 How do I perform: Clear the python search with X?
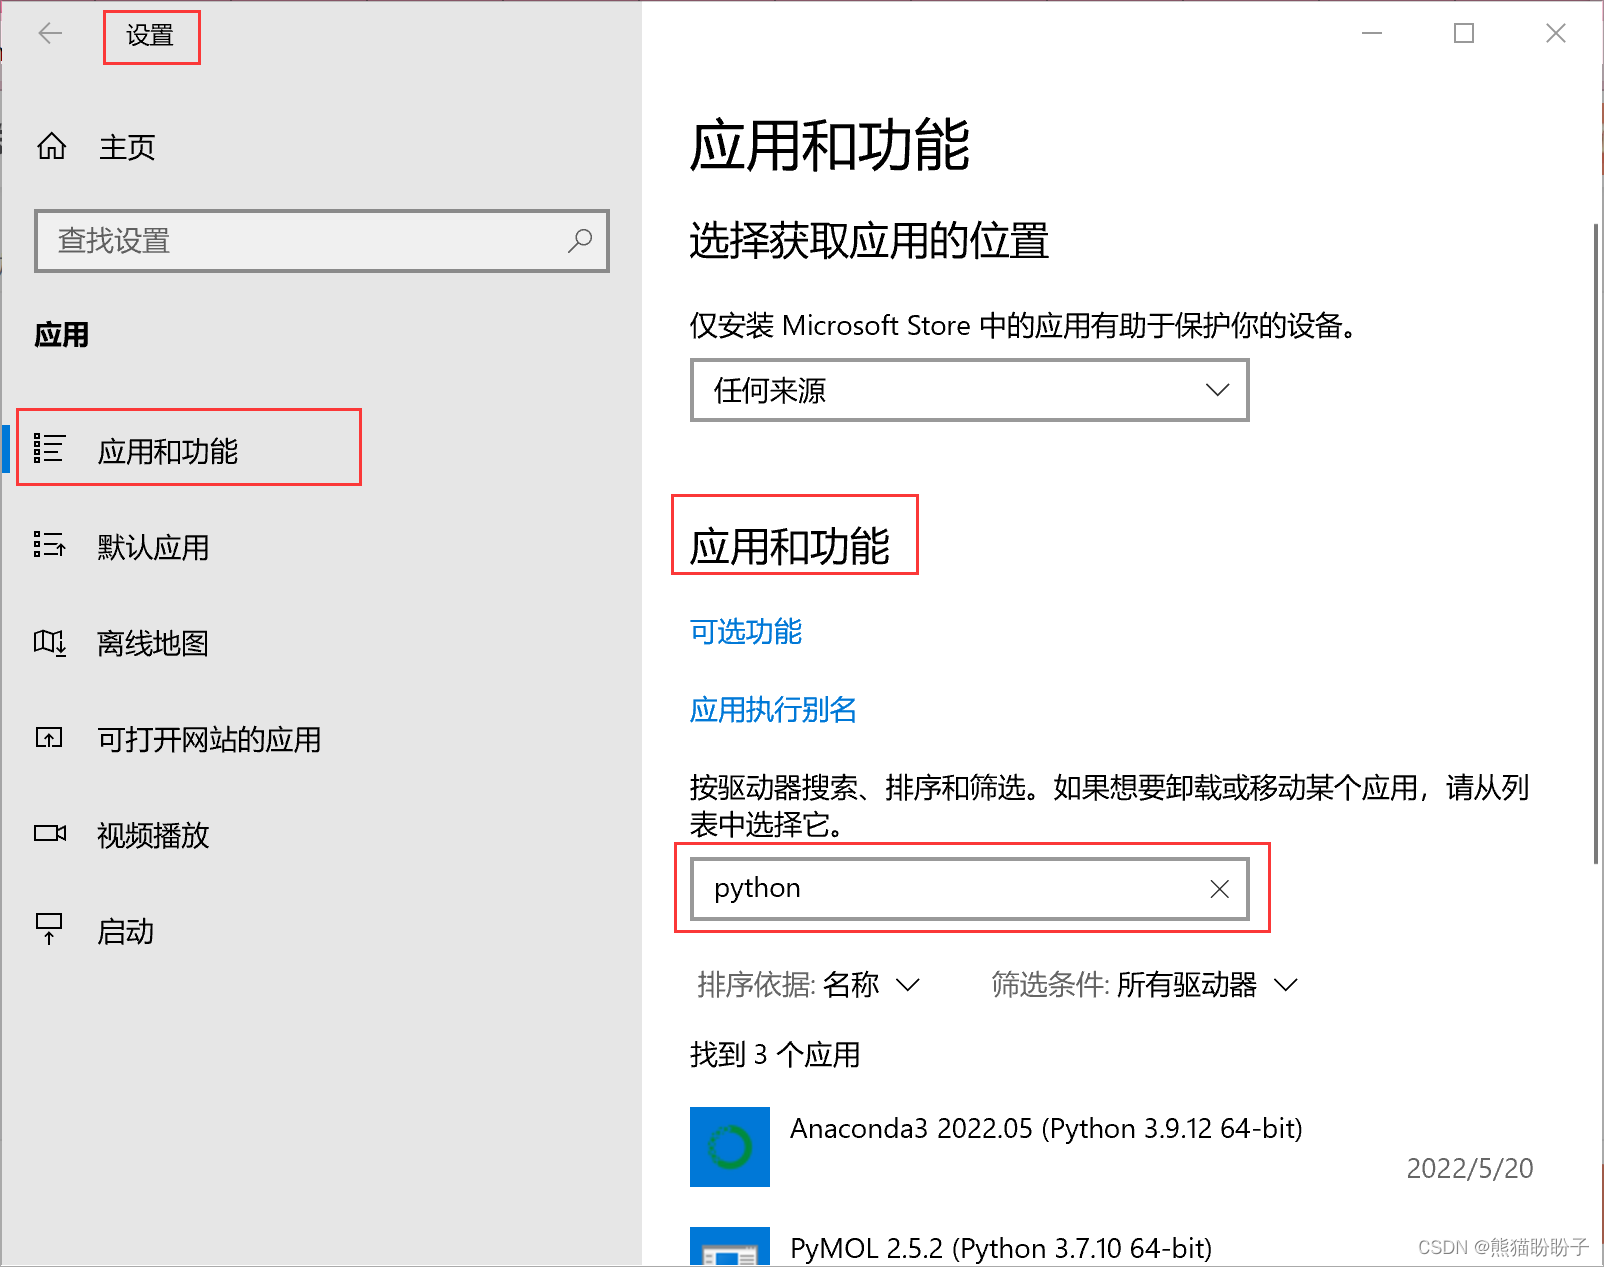pyautogui.click(x=1219, y=889)
